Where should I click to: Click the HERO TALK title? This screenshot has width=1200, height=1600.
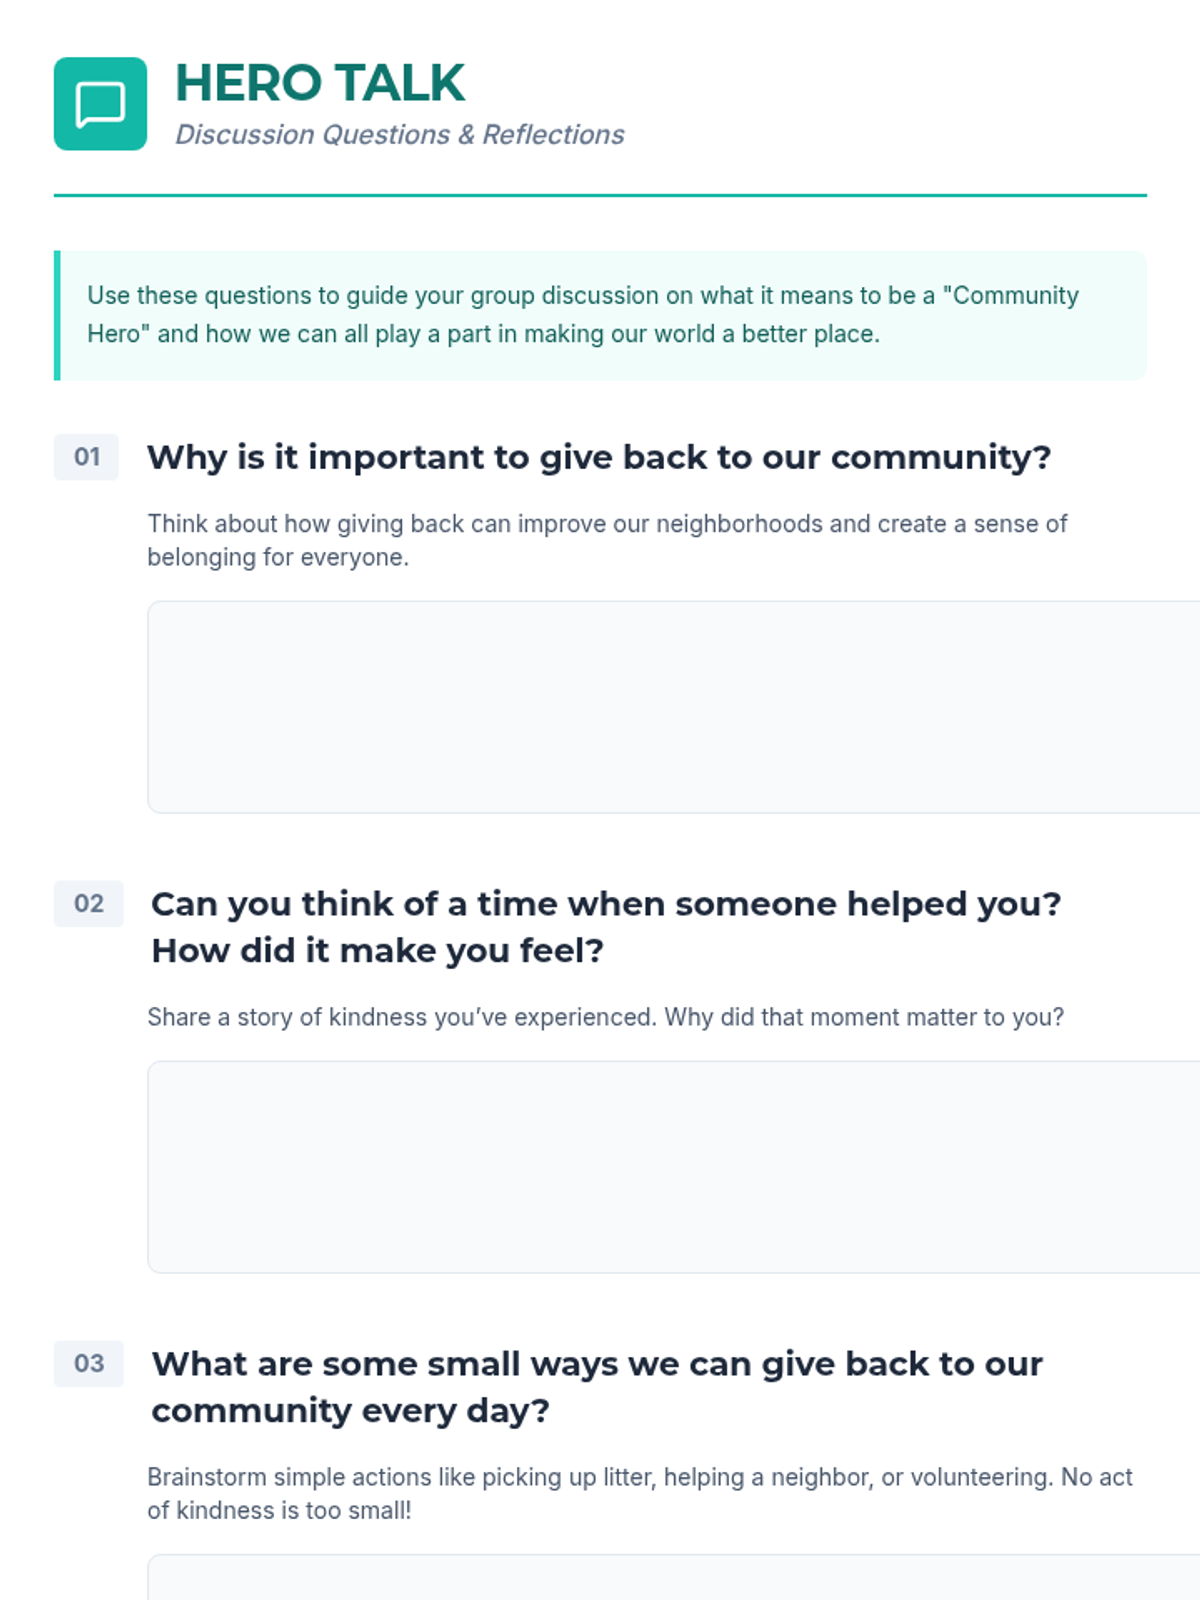coord(320,83)
